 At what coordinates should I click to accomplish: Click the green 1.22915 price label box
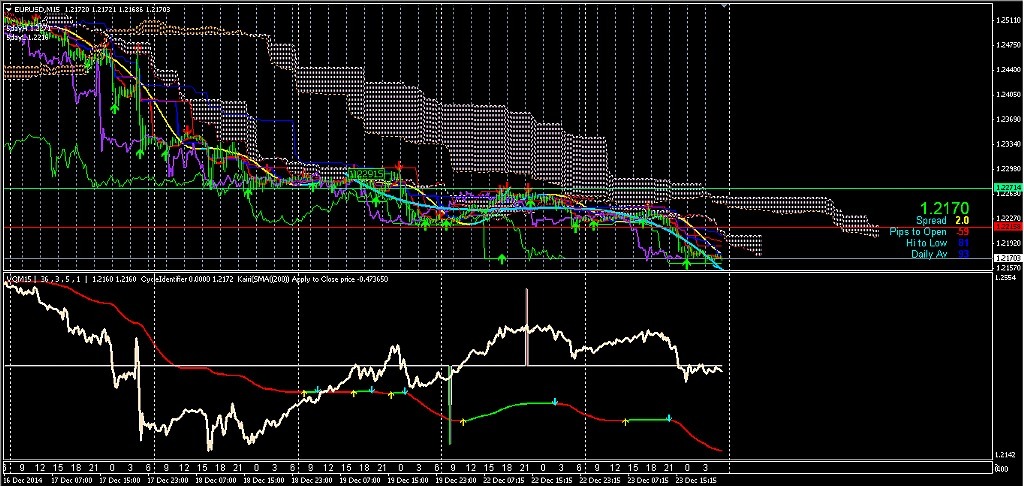[x=365, y=174]
